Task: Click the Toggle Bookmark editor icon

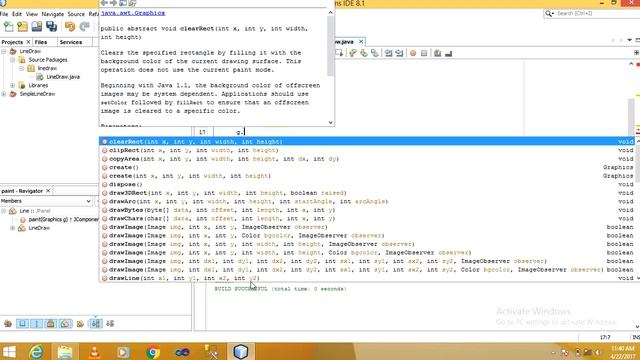Action: (x=374, y=53)
